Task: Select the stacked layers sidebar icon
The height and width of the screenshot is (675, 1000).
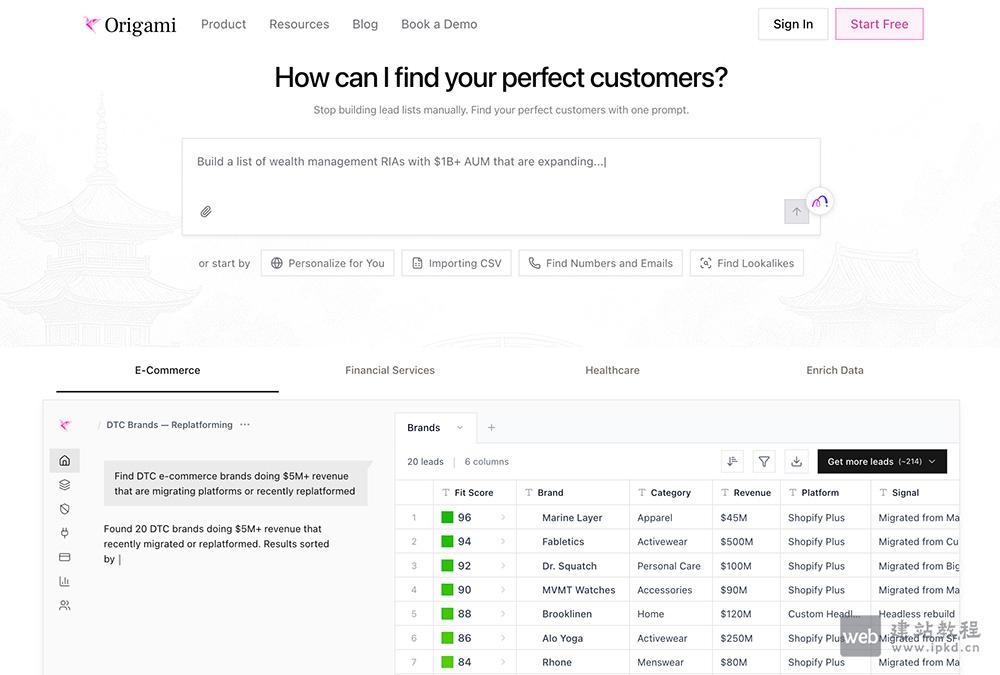Action: point(65,485)
